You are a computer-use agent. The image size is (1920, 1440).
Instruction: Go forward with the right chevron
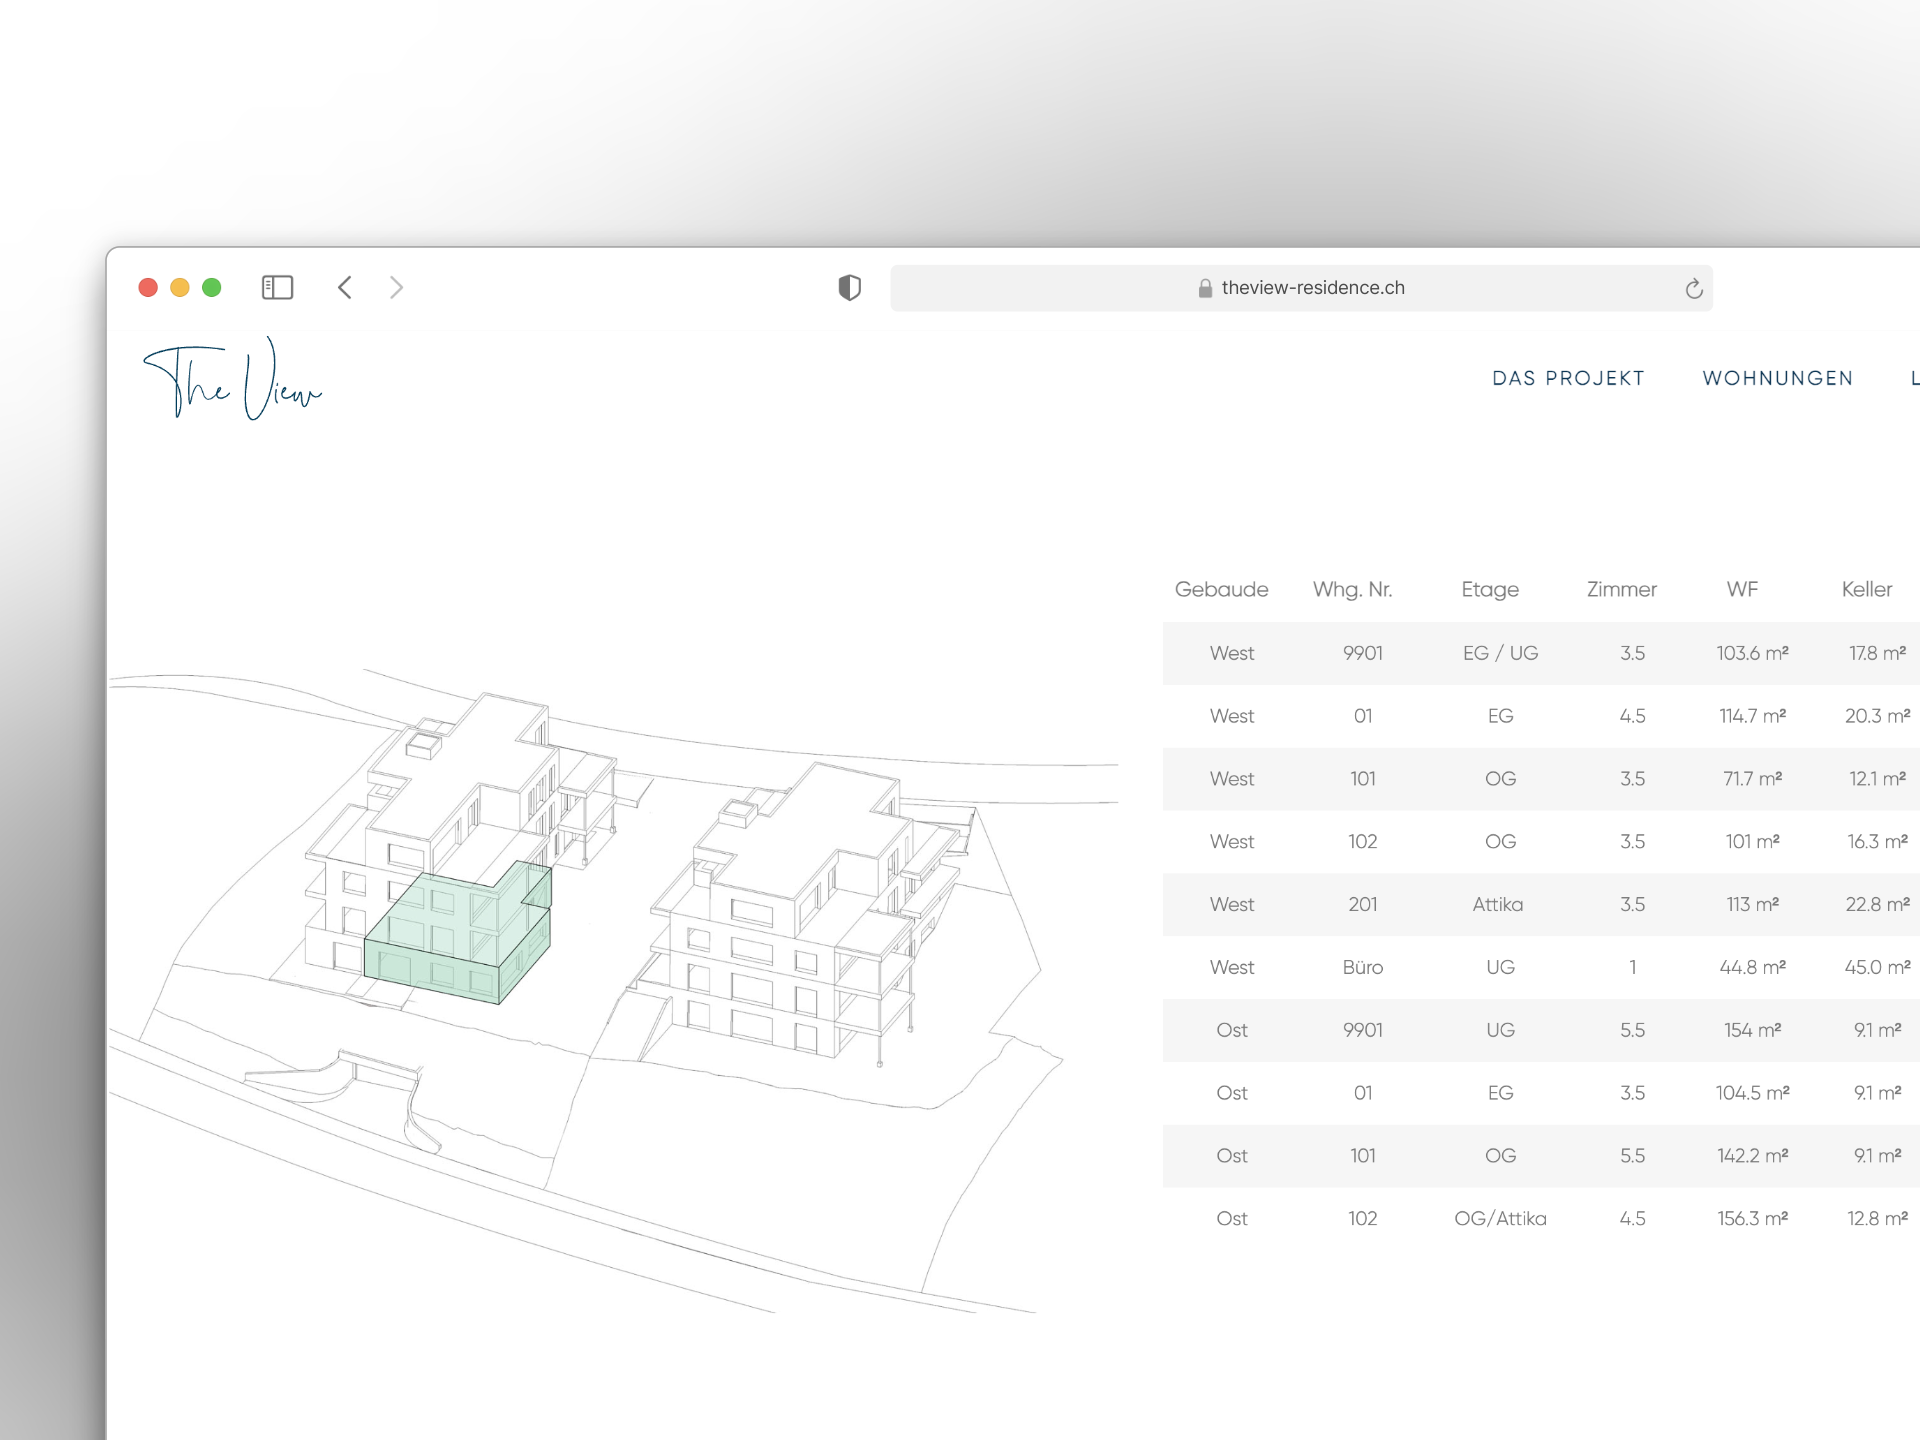pyautogui.click(x=396, y=288)
